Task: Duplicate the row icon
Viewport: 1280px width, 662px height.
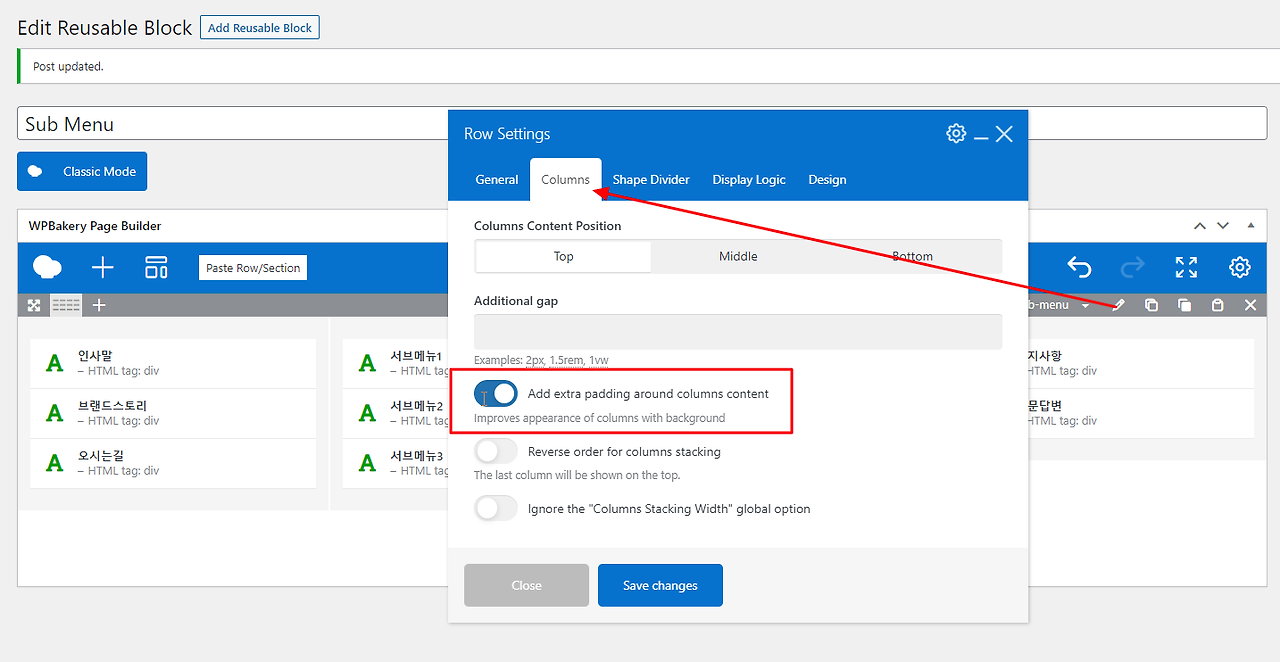Action: pyautogui.click(x=1151, y=305)
